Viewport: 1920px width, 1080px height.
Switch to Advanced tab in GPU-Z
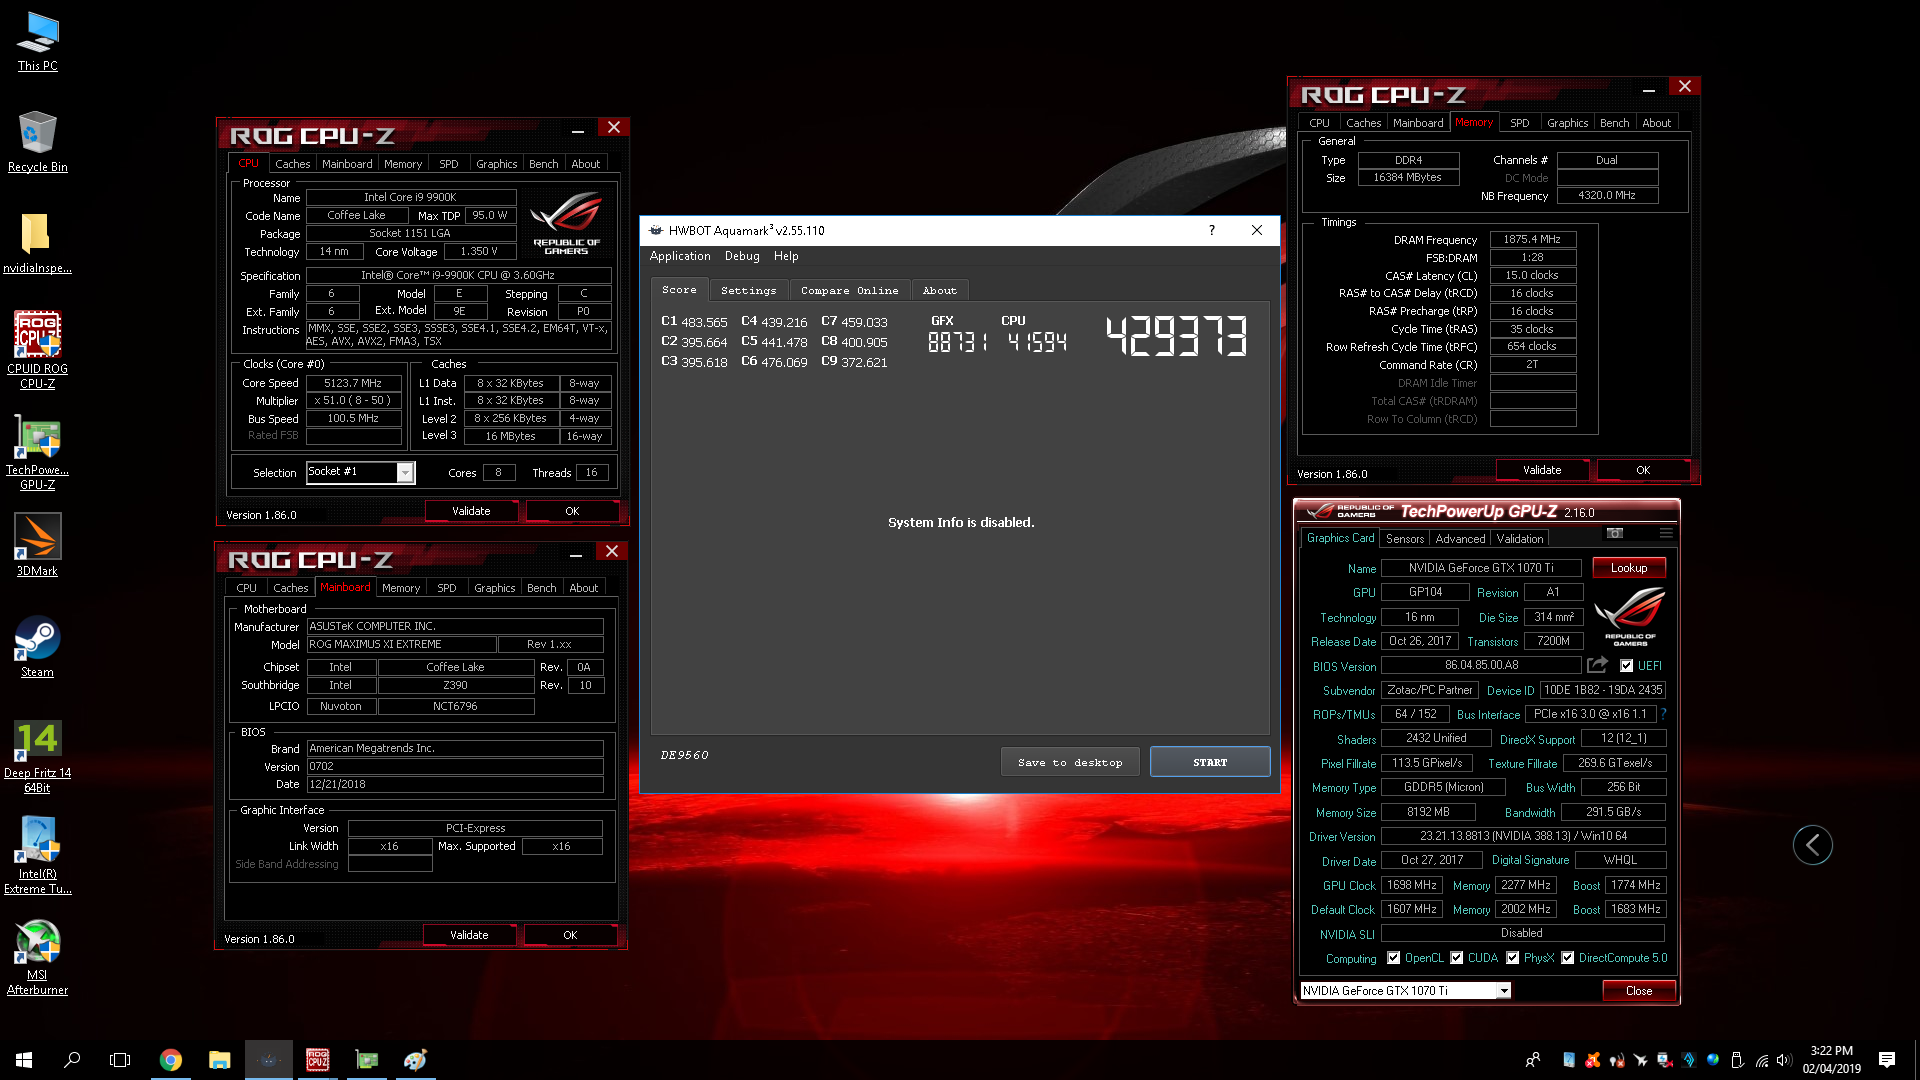click(1460, 539)
